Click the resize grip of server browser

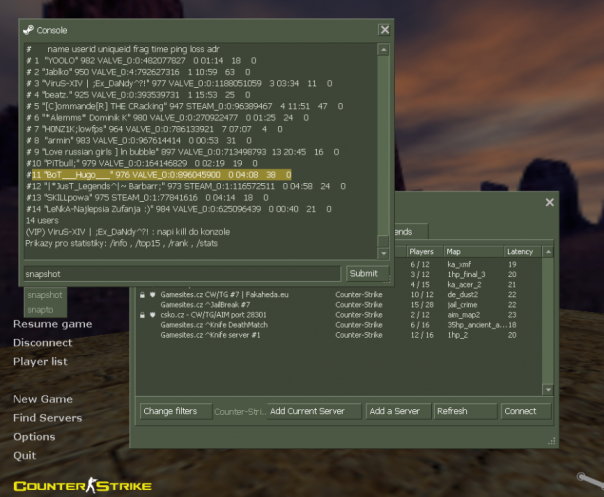552,442
